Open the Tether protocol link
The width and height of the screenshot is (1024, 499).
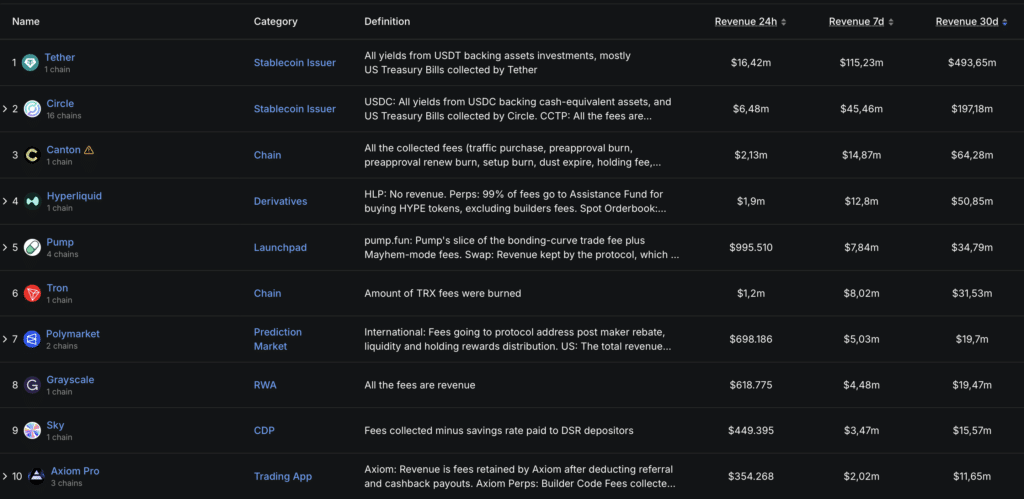tap(59, 57)
